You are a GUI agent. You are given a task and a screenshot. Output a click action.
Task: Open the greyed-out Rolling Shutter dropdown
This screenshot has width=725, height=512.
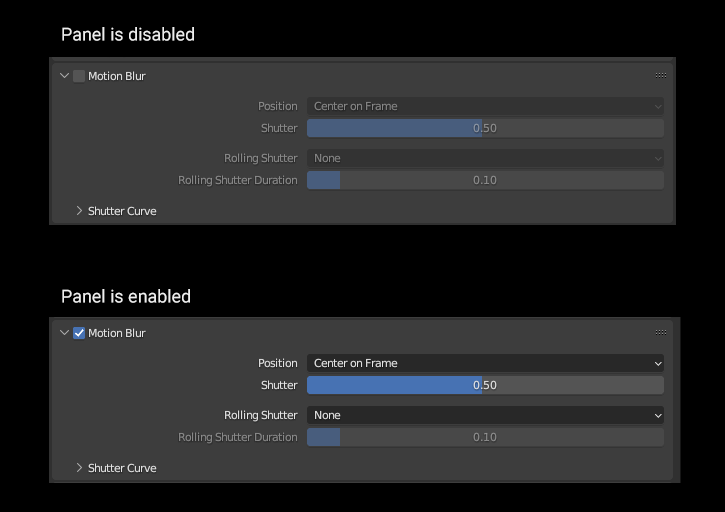[x=485, y=158]
